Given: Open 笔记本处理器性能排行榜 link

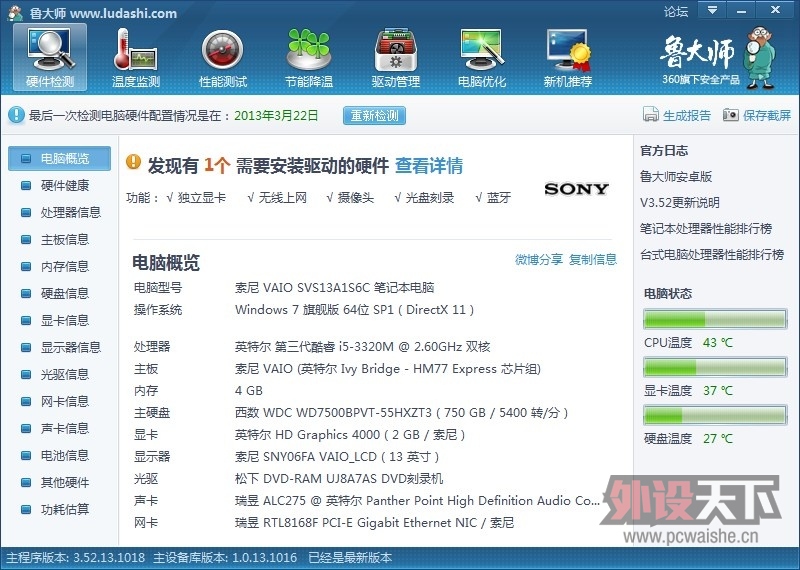Looking at the screenshot, I should click(706, 229).
